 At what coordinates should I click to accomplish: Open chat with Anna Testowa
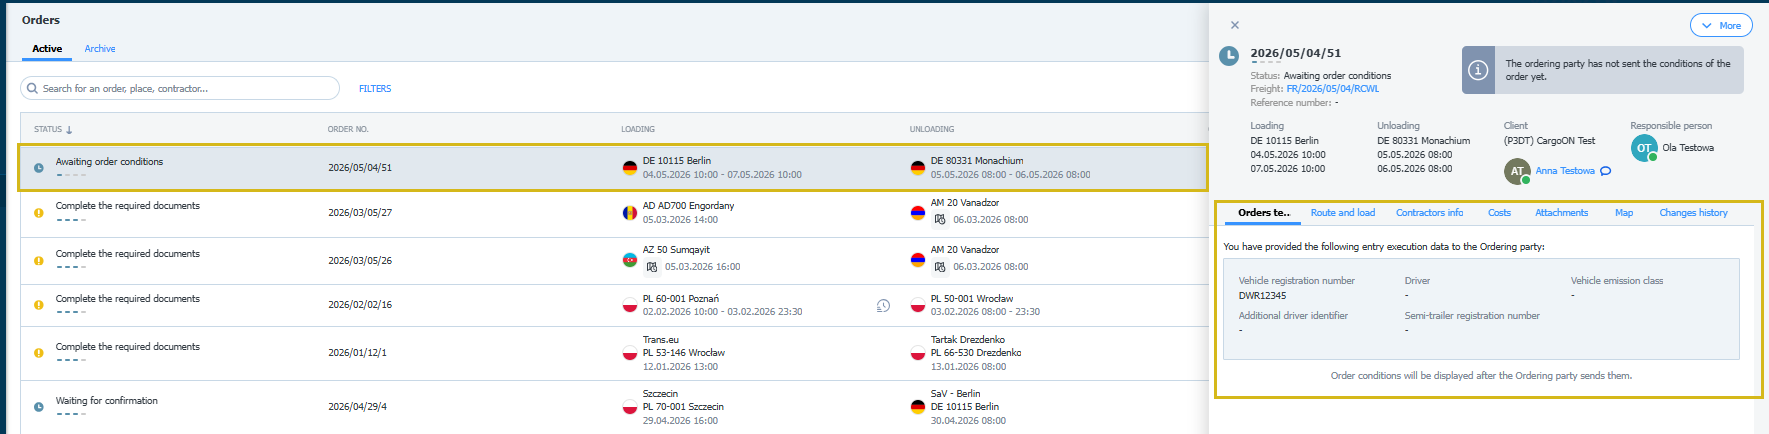coord(1605,171)
